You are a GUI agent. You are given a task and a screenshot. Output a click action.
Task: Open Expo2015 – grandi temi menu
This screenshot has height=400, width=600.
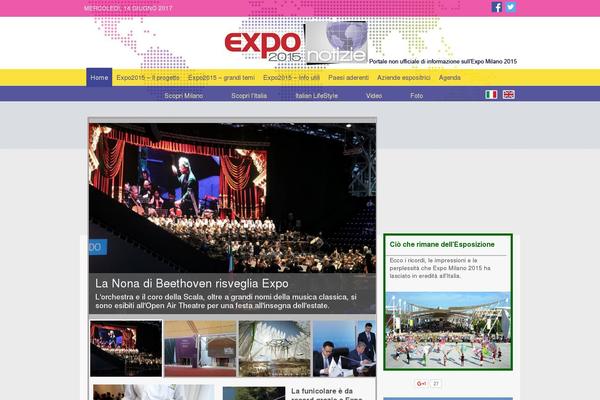tap(221, 78)
